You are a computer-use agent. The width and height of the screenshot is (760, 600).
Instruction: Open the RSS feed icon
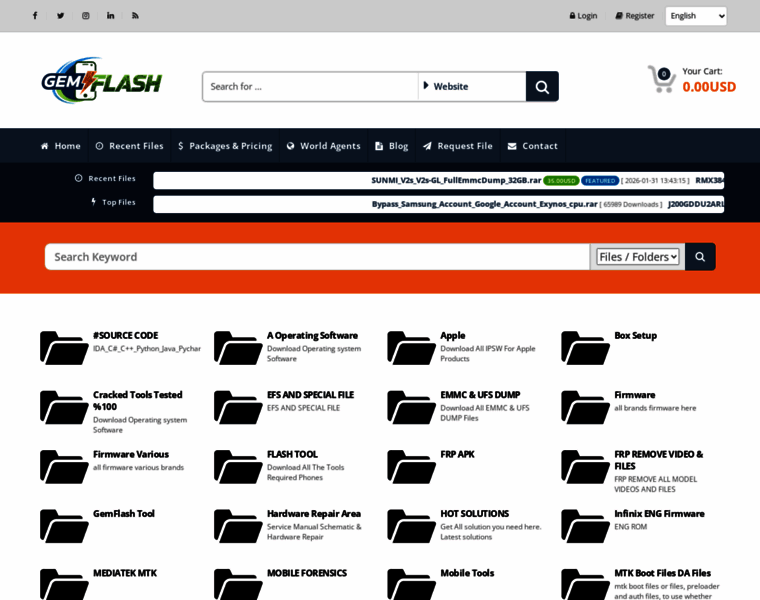click(135, 16)
